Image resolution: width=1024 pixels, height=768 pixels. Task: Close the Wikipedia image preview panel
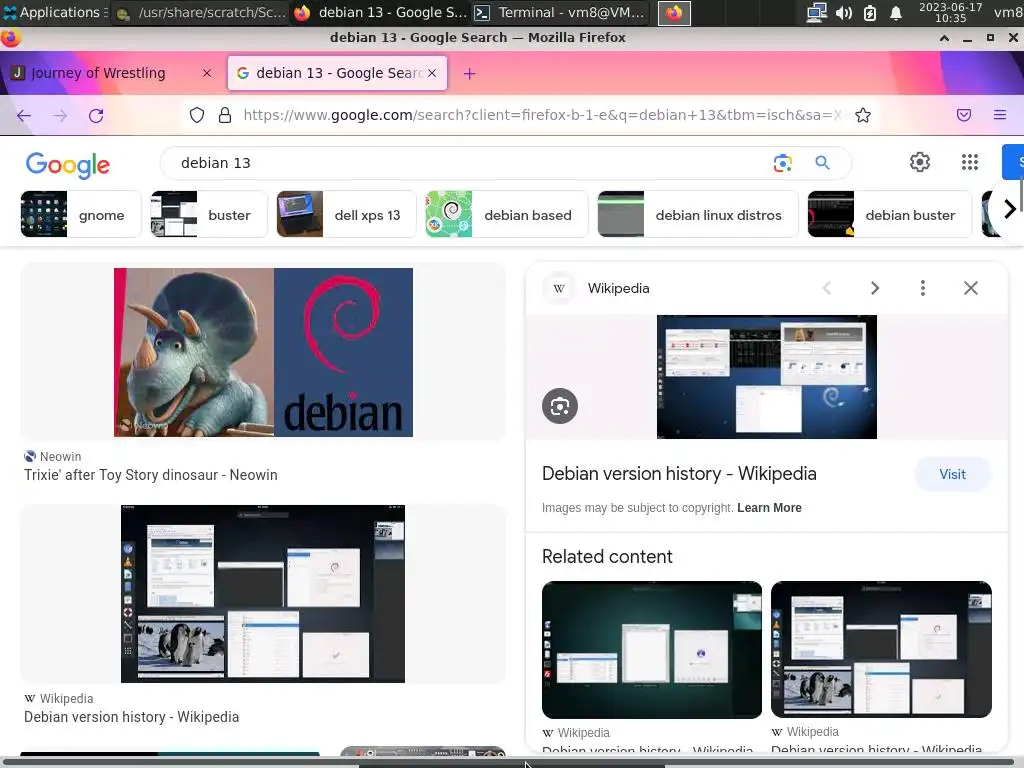pos(970,288)
